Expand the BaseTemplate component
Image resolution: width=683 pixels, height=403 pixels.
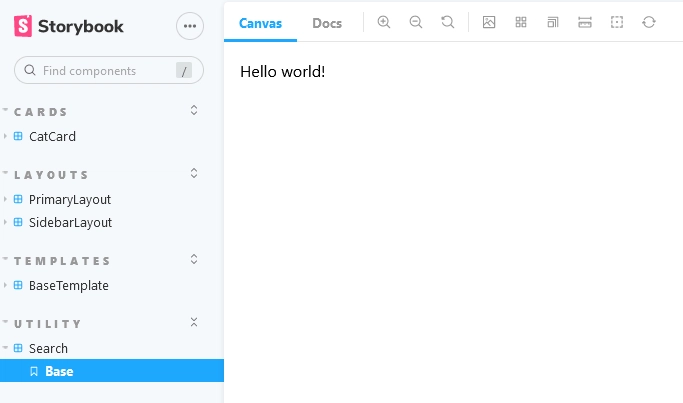click(68, 286)
